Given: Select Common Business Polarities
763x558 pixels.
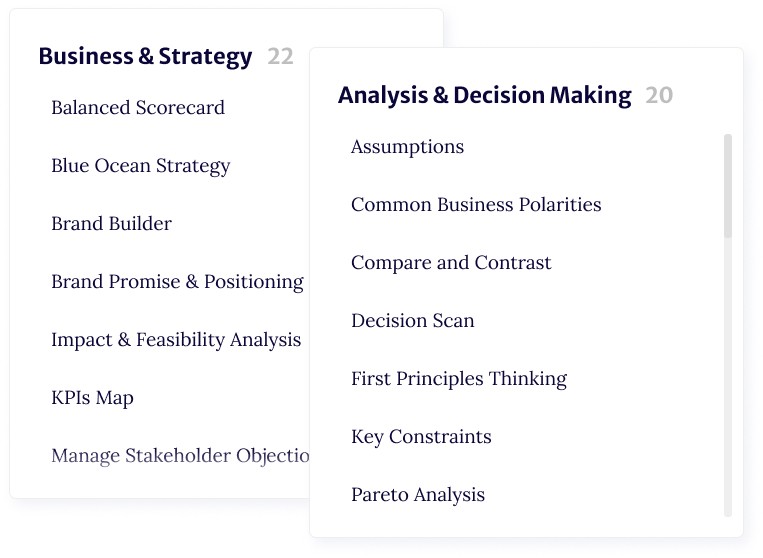Looking at the screenshot, I should pyautogui.click(x=476, y=204).
